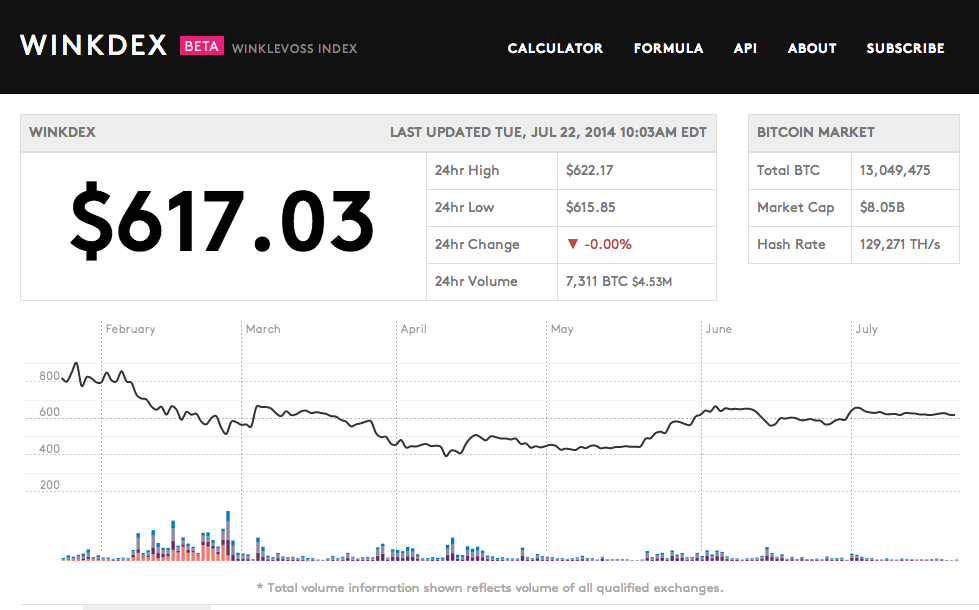Image resolution: width=979 pixels, height=610 pixels.
Task: Go to the Formula page
Action: coord(668,48)
